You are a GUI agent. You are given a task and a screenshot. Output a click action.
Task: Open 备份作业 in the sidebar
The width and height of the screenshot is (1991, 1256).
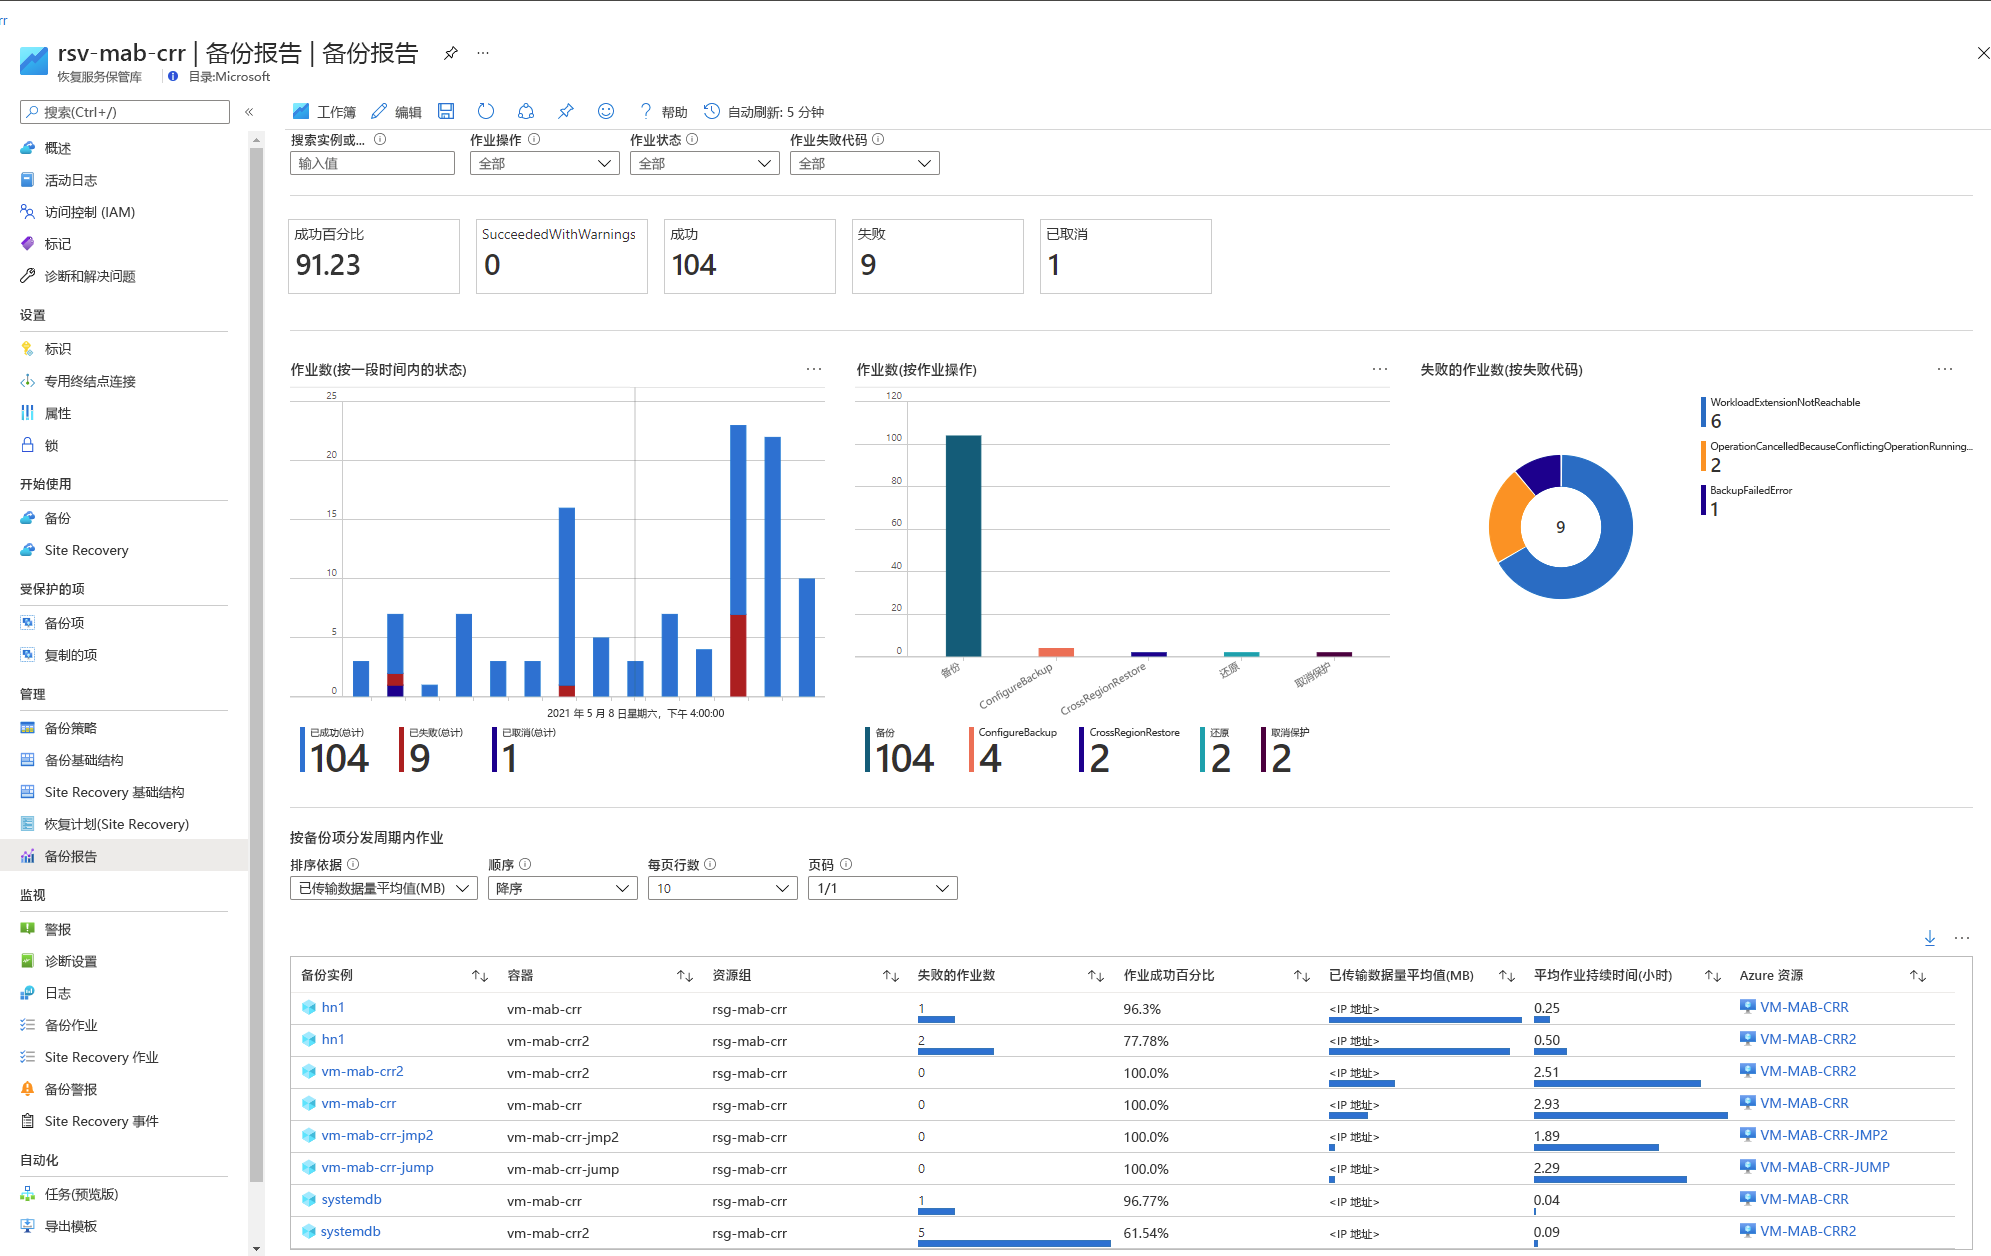click(x=70, y=1025)
